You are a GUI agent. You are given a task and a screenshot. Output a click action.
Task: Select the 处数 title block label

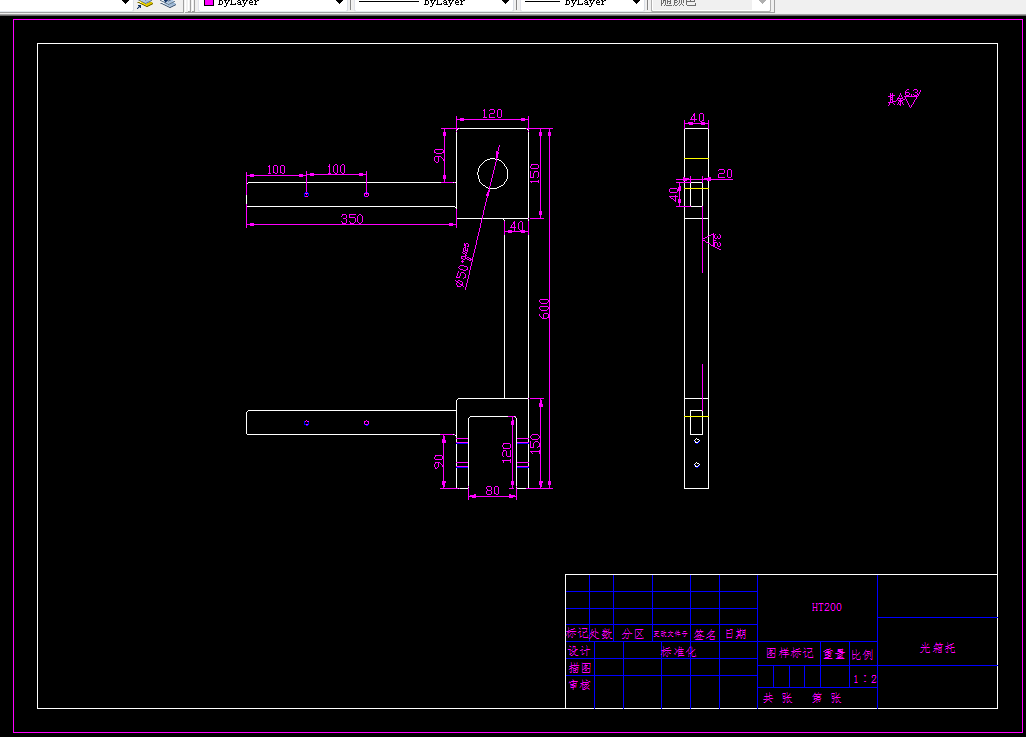tap(601, 634)
